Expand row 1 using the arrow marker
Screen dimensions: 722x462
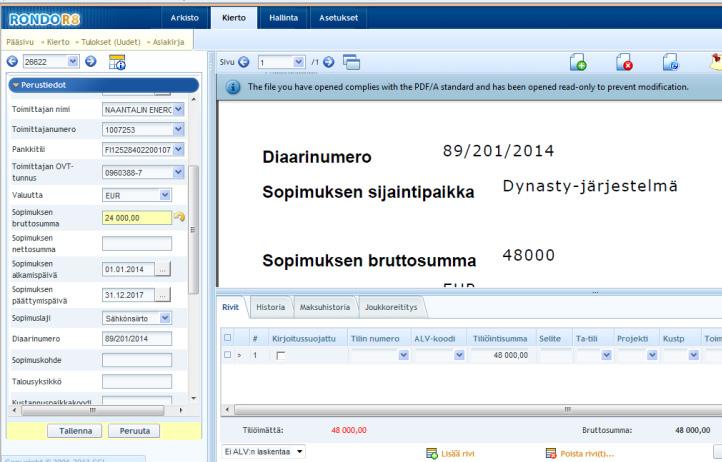tap(239, 355)
